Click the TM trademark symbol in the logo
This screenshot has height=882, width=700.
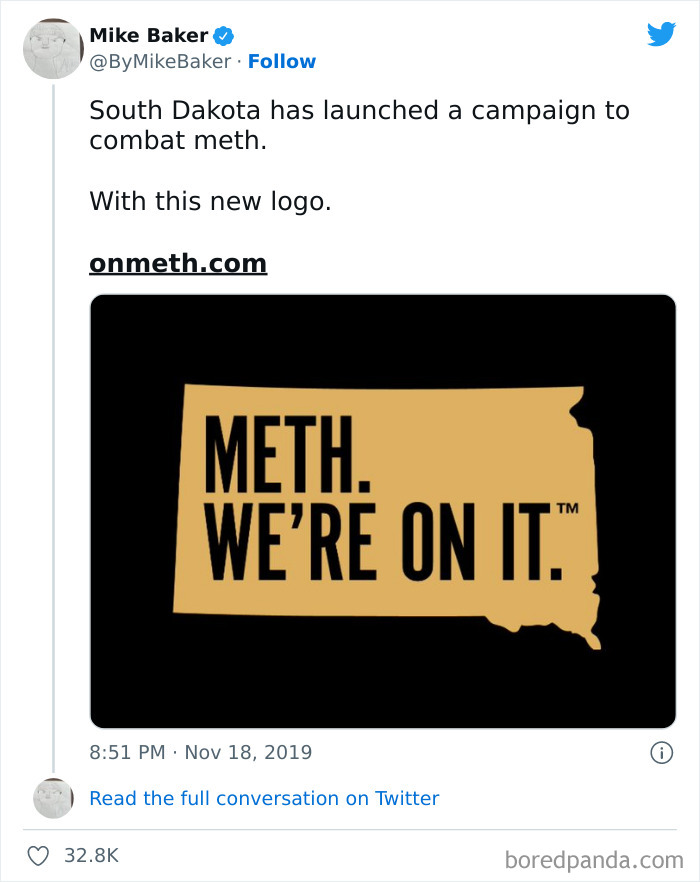coord(568,510)
